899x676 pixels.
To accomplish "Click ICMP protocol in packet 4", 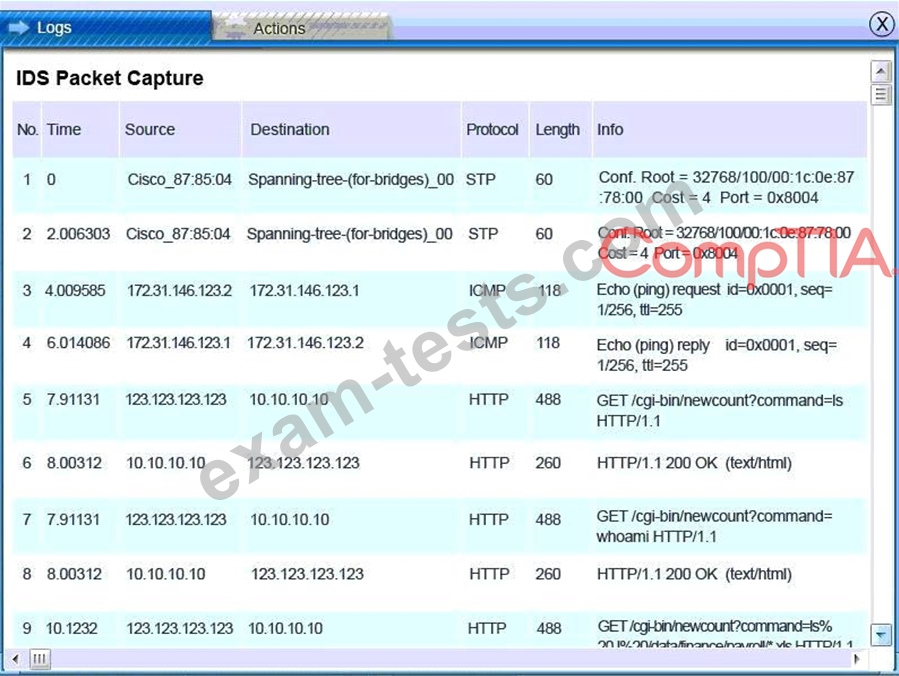I will click(489, 343).
